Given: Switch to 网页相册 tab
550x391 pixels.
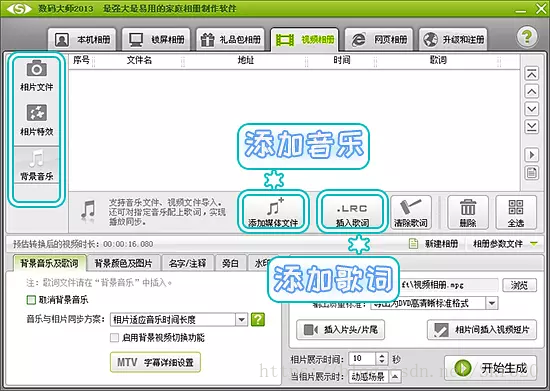Looking at the screenshot, I should [379, 40].
